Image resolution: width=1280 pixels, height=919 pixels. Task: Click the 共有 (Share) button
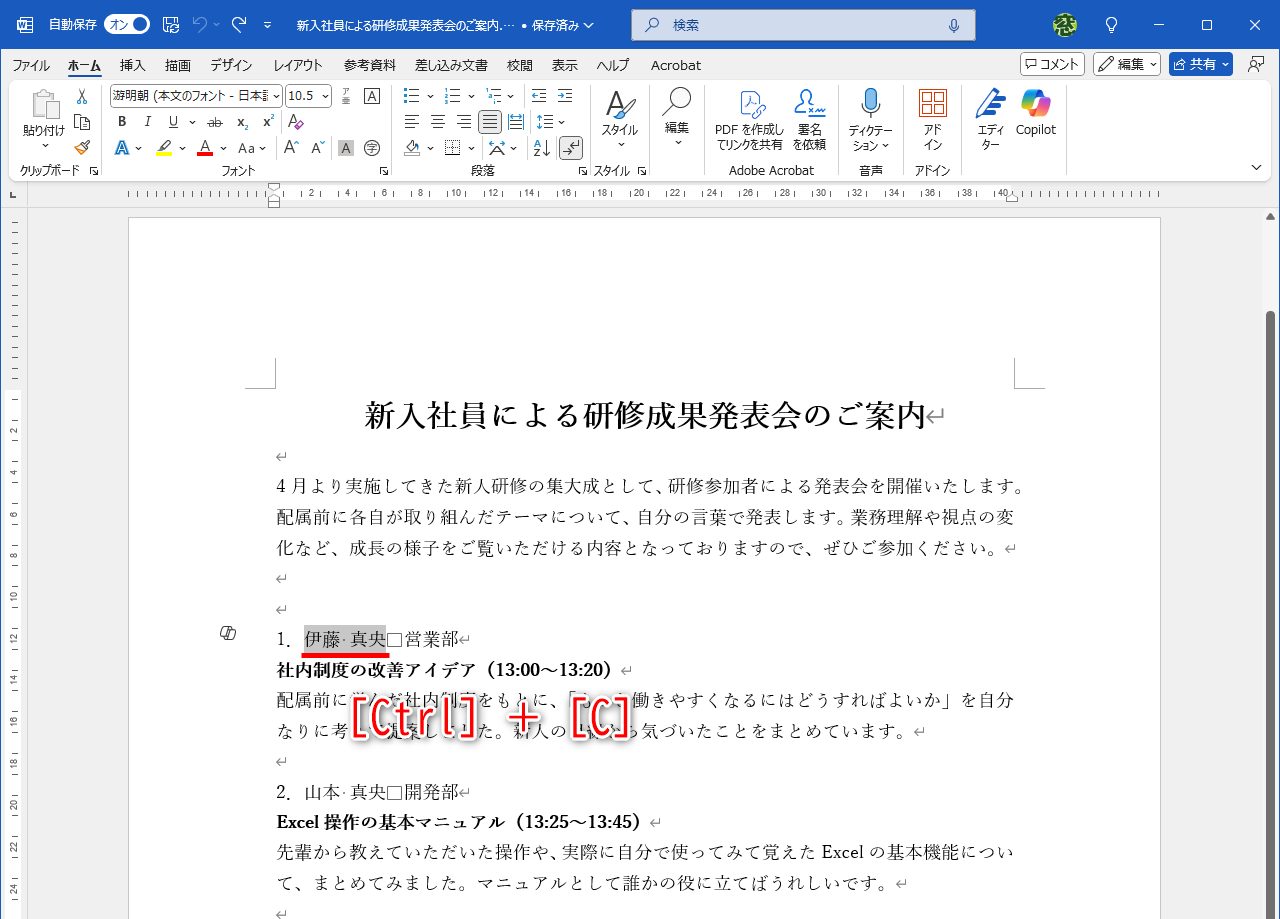click(1199, 63)
